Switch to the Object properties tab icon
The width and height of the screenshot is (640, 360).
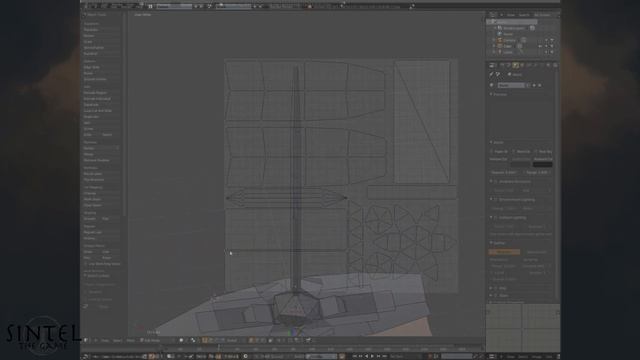click(522, 65)
